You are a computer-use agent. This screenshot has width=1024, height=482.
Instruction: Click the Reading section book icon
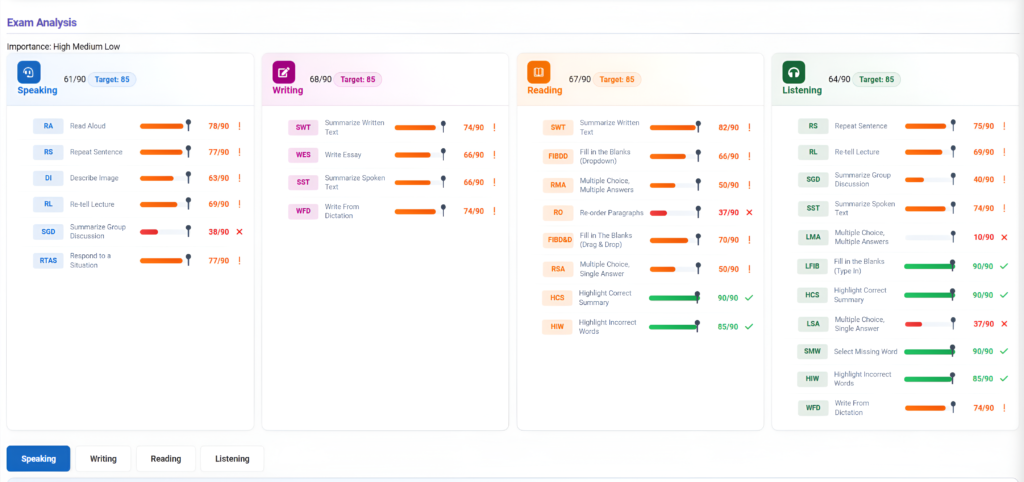point(539,72)
